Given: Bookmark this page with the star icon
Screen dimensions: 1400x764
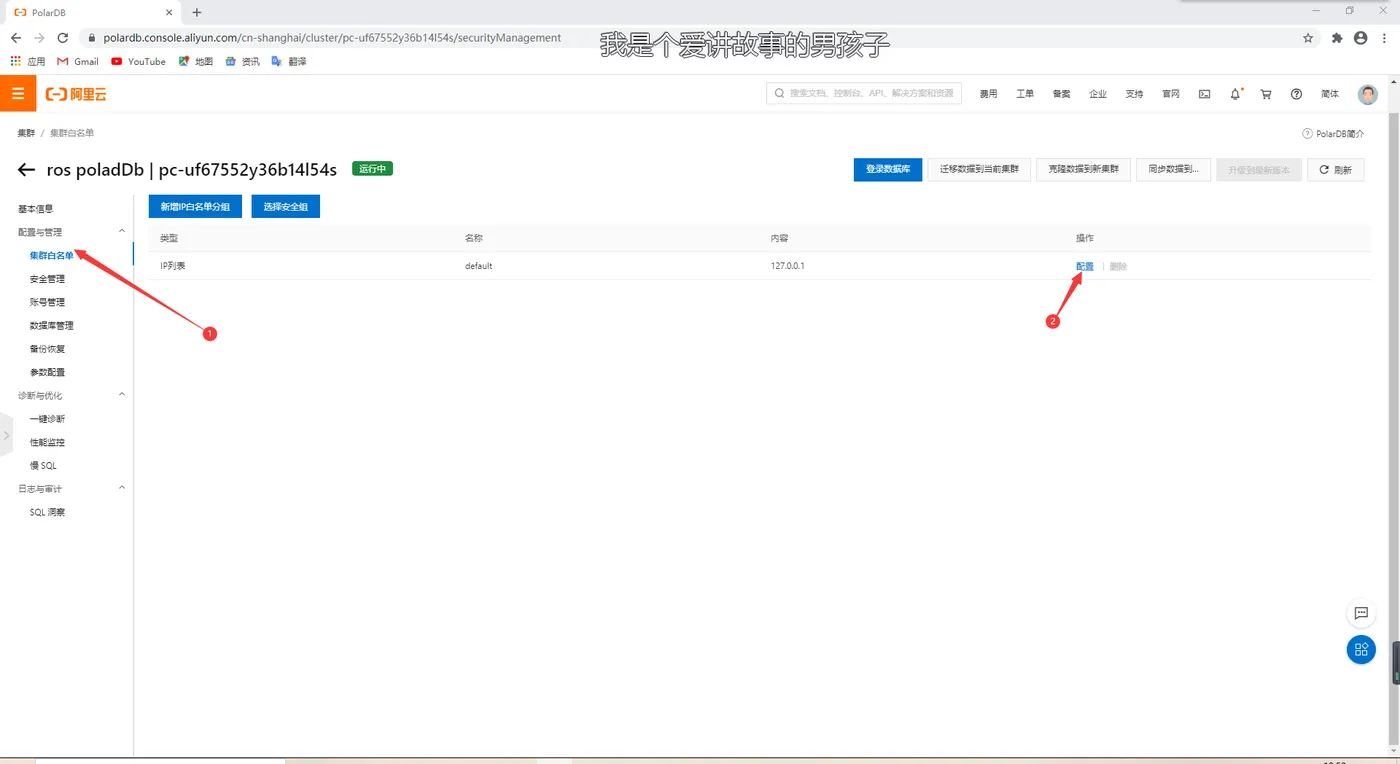Looking at the screenshot, I should 1308,38.
